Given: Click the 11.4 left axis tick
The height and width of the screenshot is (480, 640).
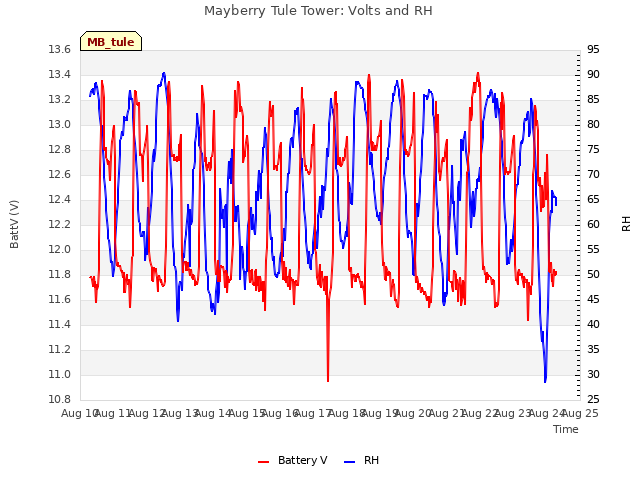Looking at the screenshot, I should (x=60, y=324).
